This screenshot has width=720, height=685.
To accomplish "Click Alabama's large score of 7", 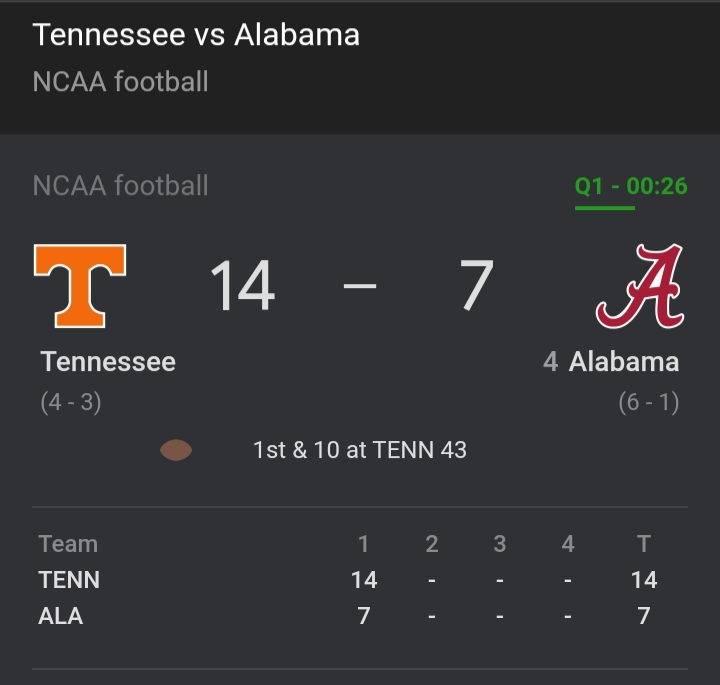I will click(476, 286).
